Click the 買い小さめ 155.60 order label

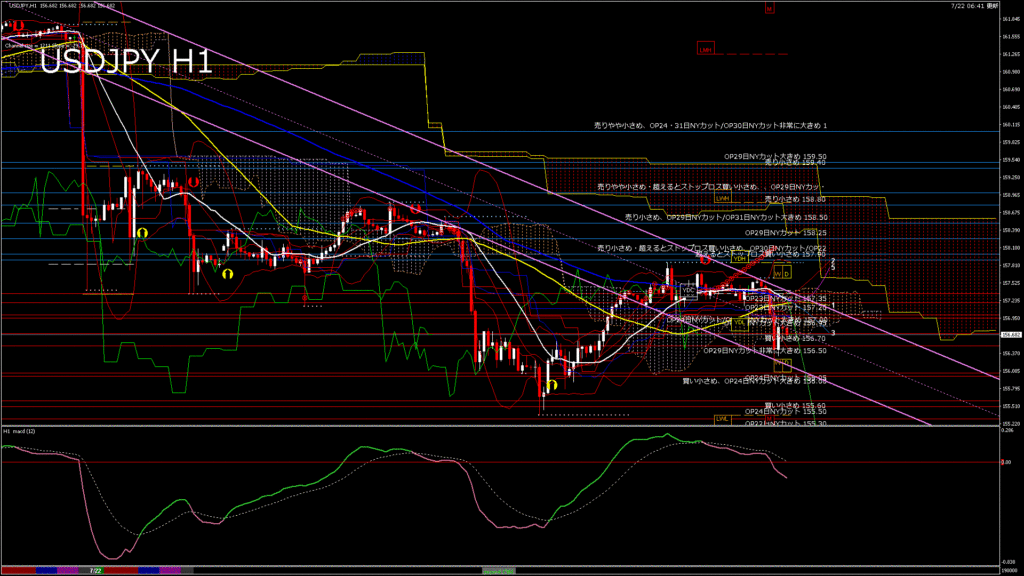pyautogui.click(x=794, y=405)
